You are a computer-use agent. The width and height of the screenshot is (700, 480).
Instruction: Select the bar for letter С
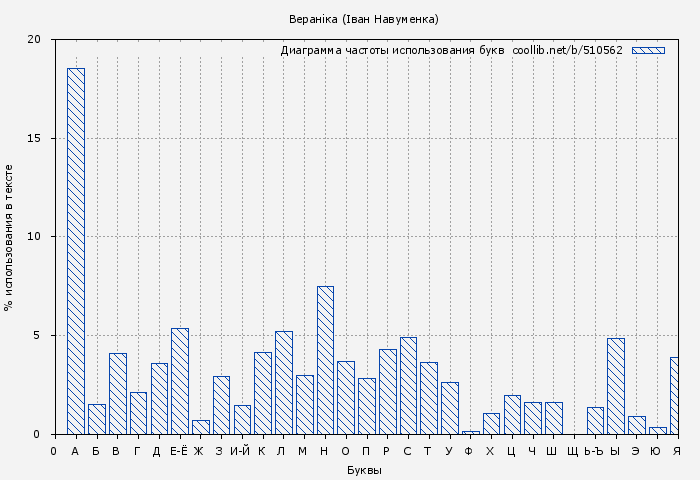pyautogui.click(x=408, y=385)
